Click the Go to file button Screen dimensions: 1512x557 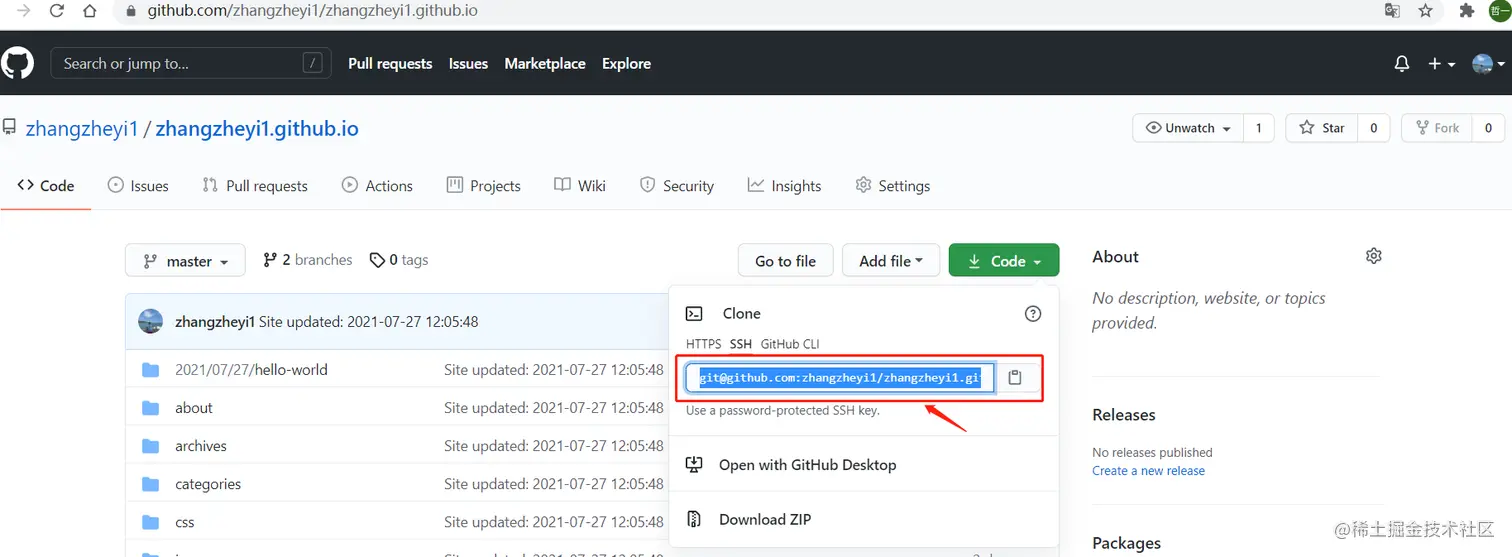(x=785, y=261)
